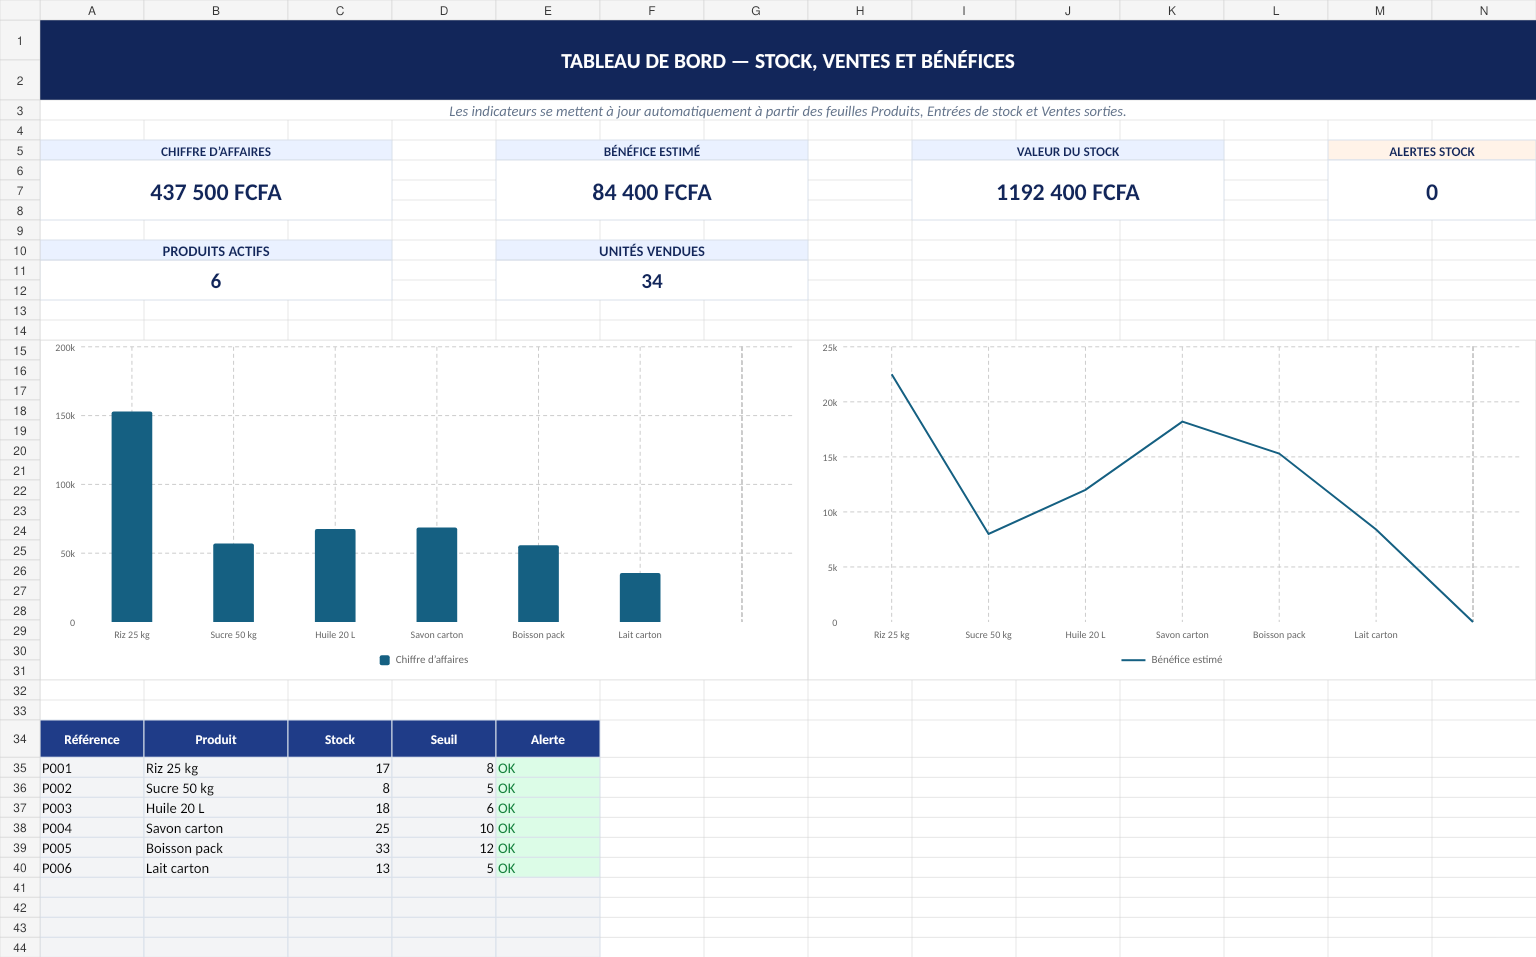1536x957 pixels.
Task: Click the Boisson pack bar
Action: point(538,583)
